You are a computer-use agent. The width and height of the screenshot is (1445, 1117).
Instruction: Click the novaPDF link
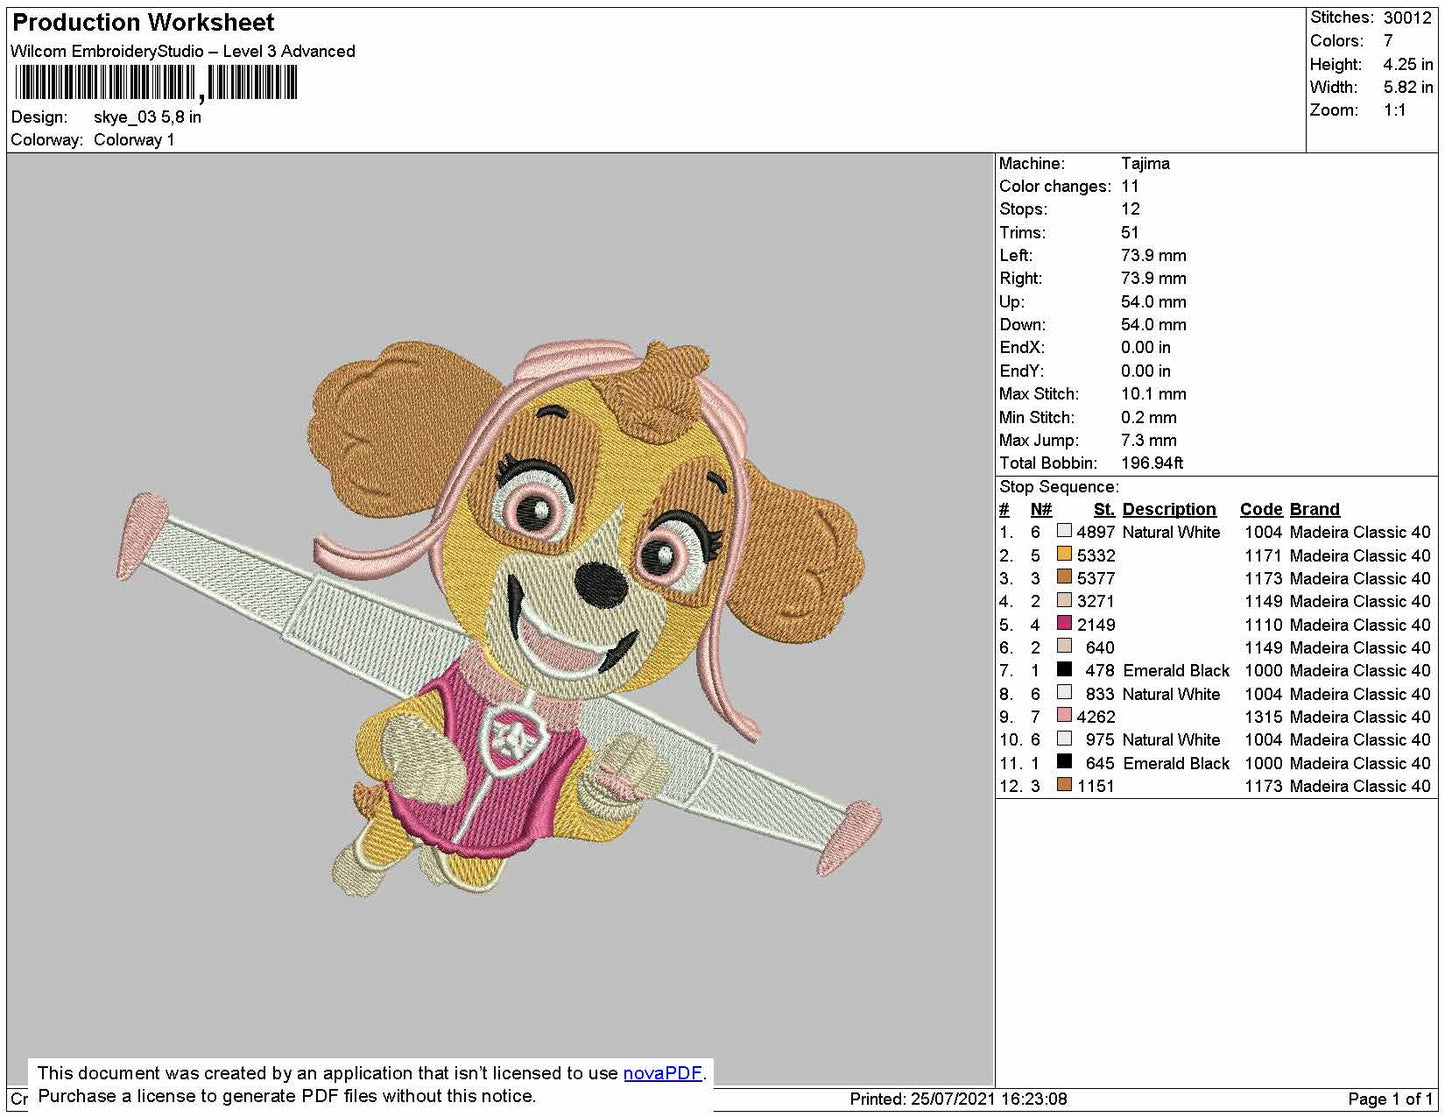click(663, 1073)
